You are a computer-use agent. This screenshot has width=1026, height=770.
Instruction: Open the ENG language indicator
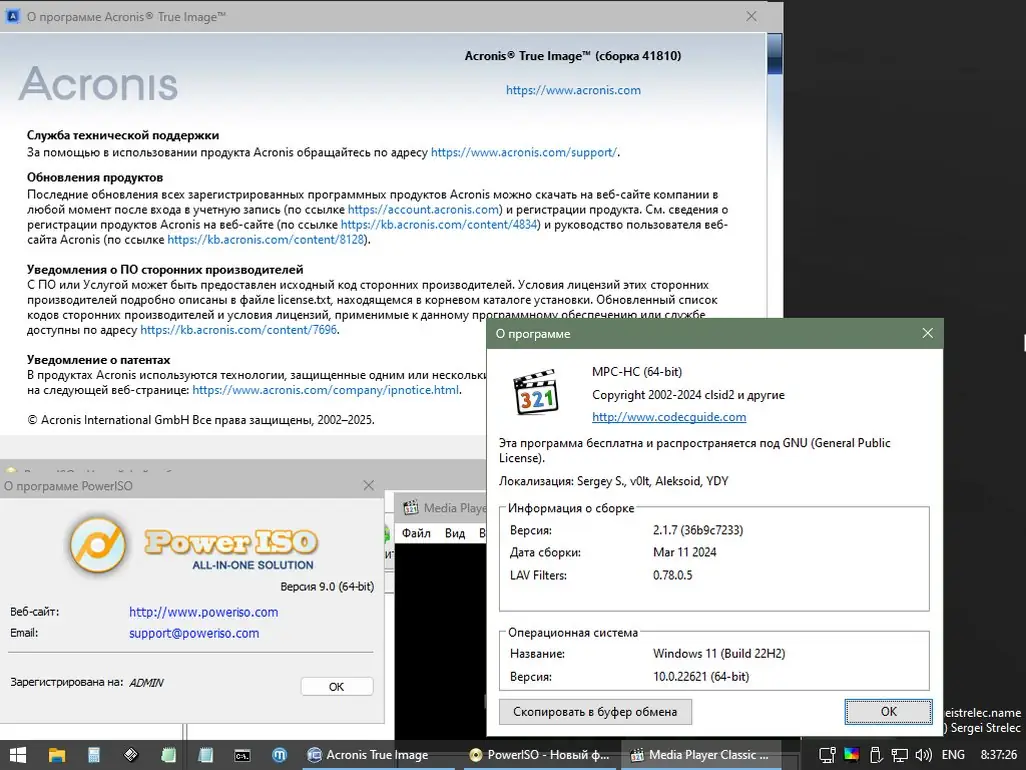pos(953,755)
